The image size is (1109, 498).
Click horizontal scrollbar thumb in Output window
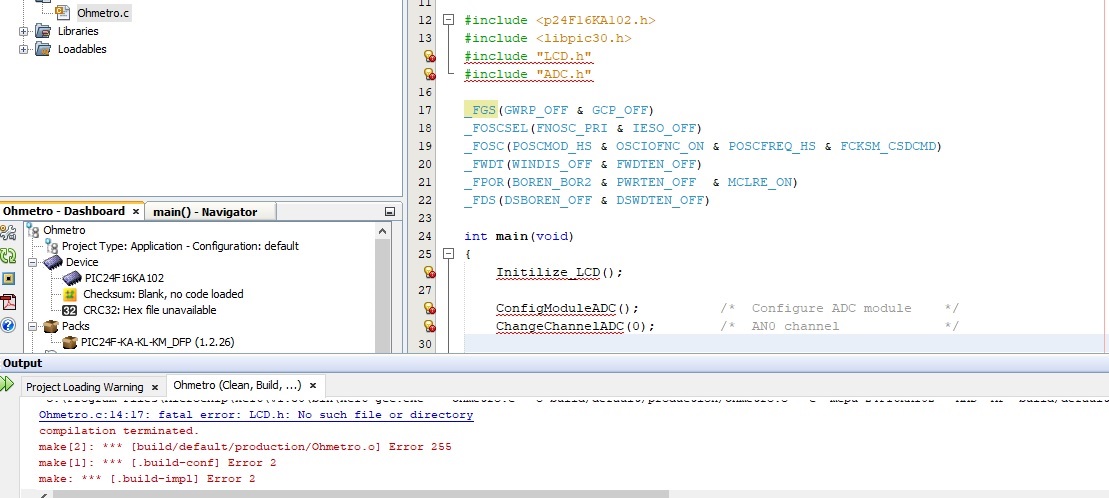click(x=361, y=494)
